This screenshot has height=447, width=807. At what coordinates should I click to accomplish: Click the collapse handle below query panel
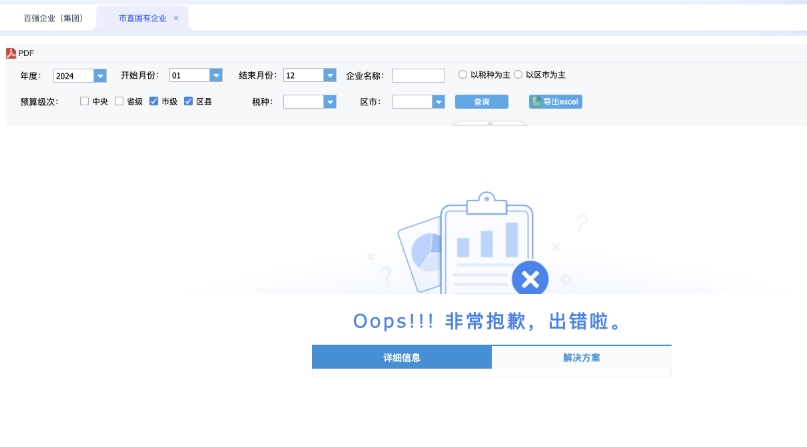tap(489, 124)
